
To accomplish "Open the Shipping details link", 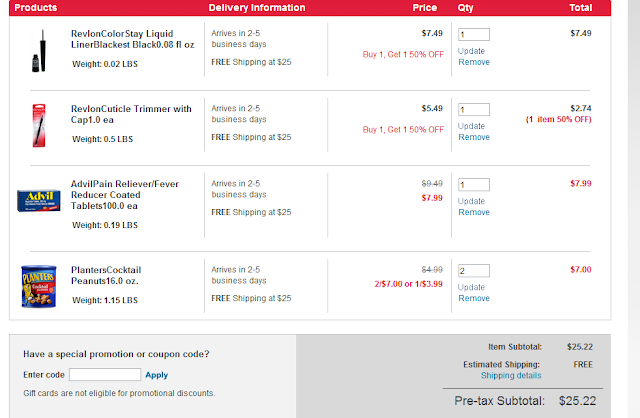I will point(511,376).
